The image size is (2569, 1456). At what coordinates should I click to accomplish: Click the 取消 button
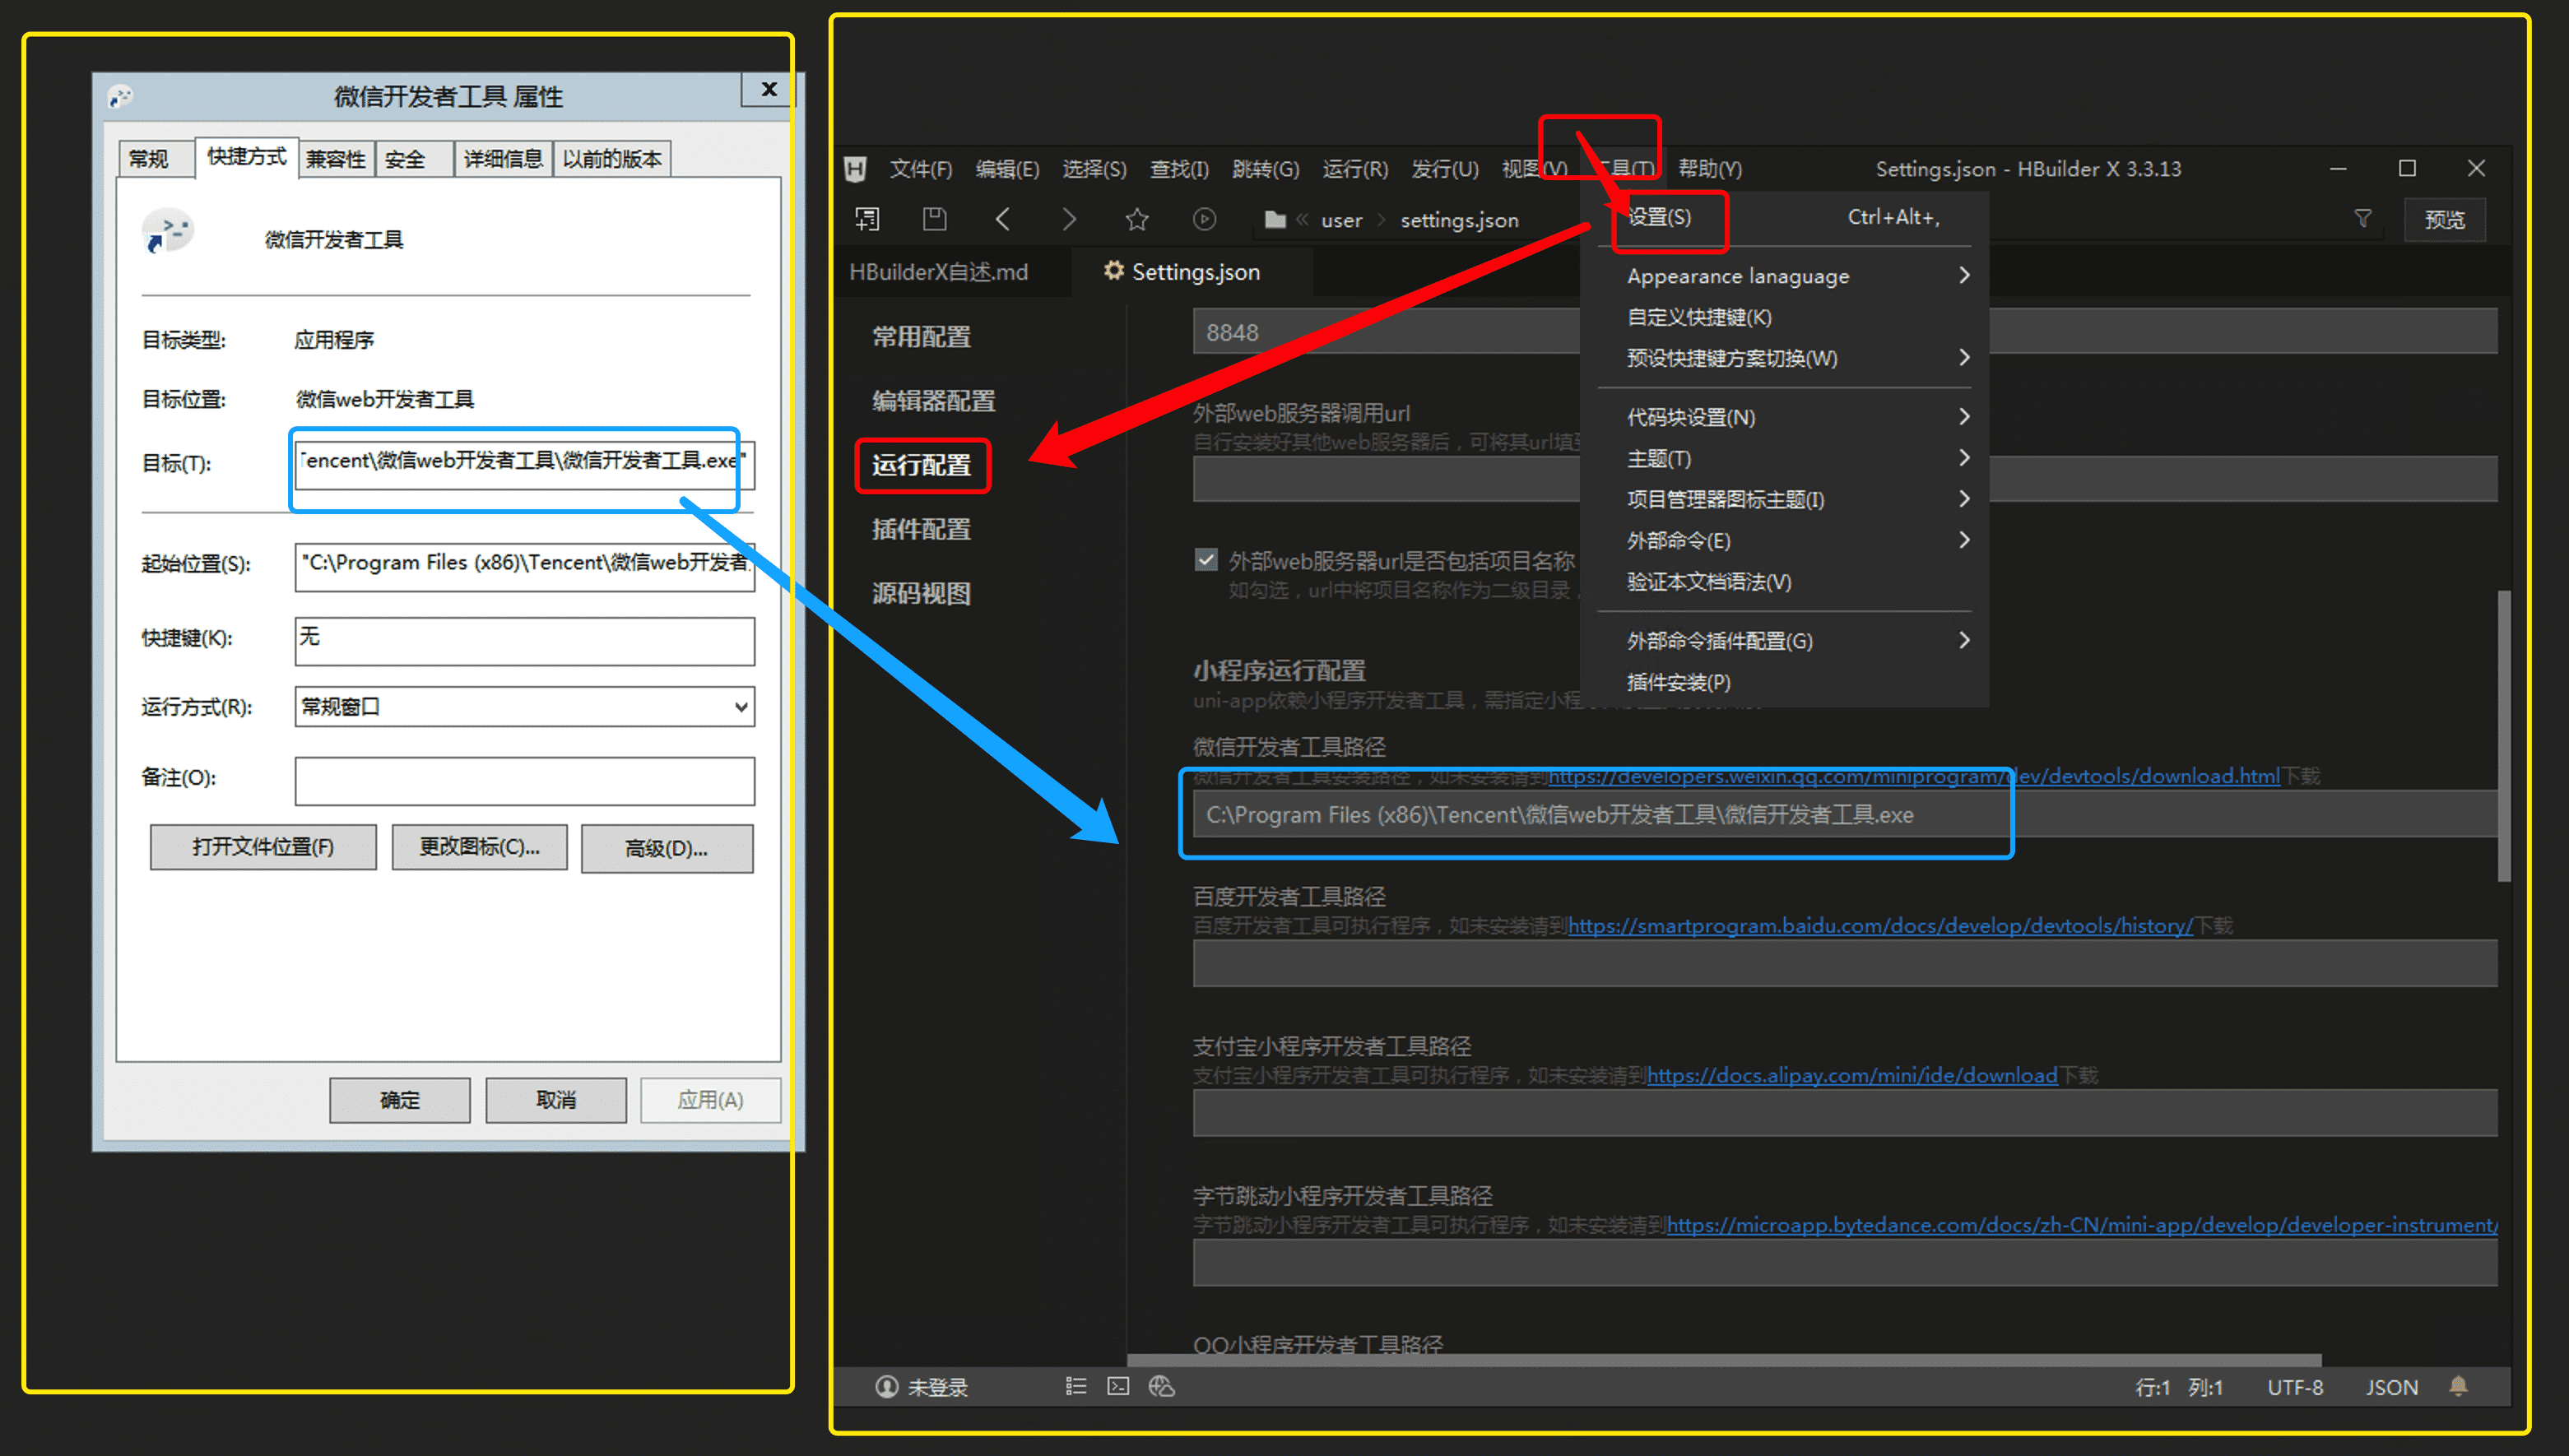coord(556,1100)
